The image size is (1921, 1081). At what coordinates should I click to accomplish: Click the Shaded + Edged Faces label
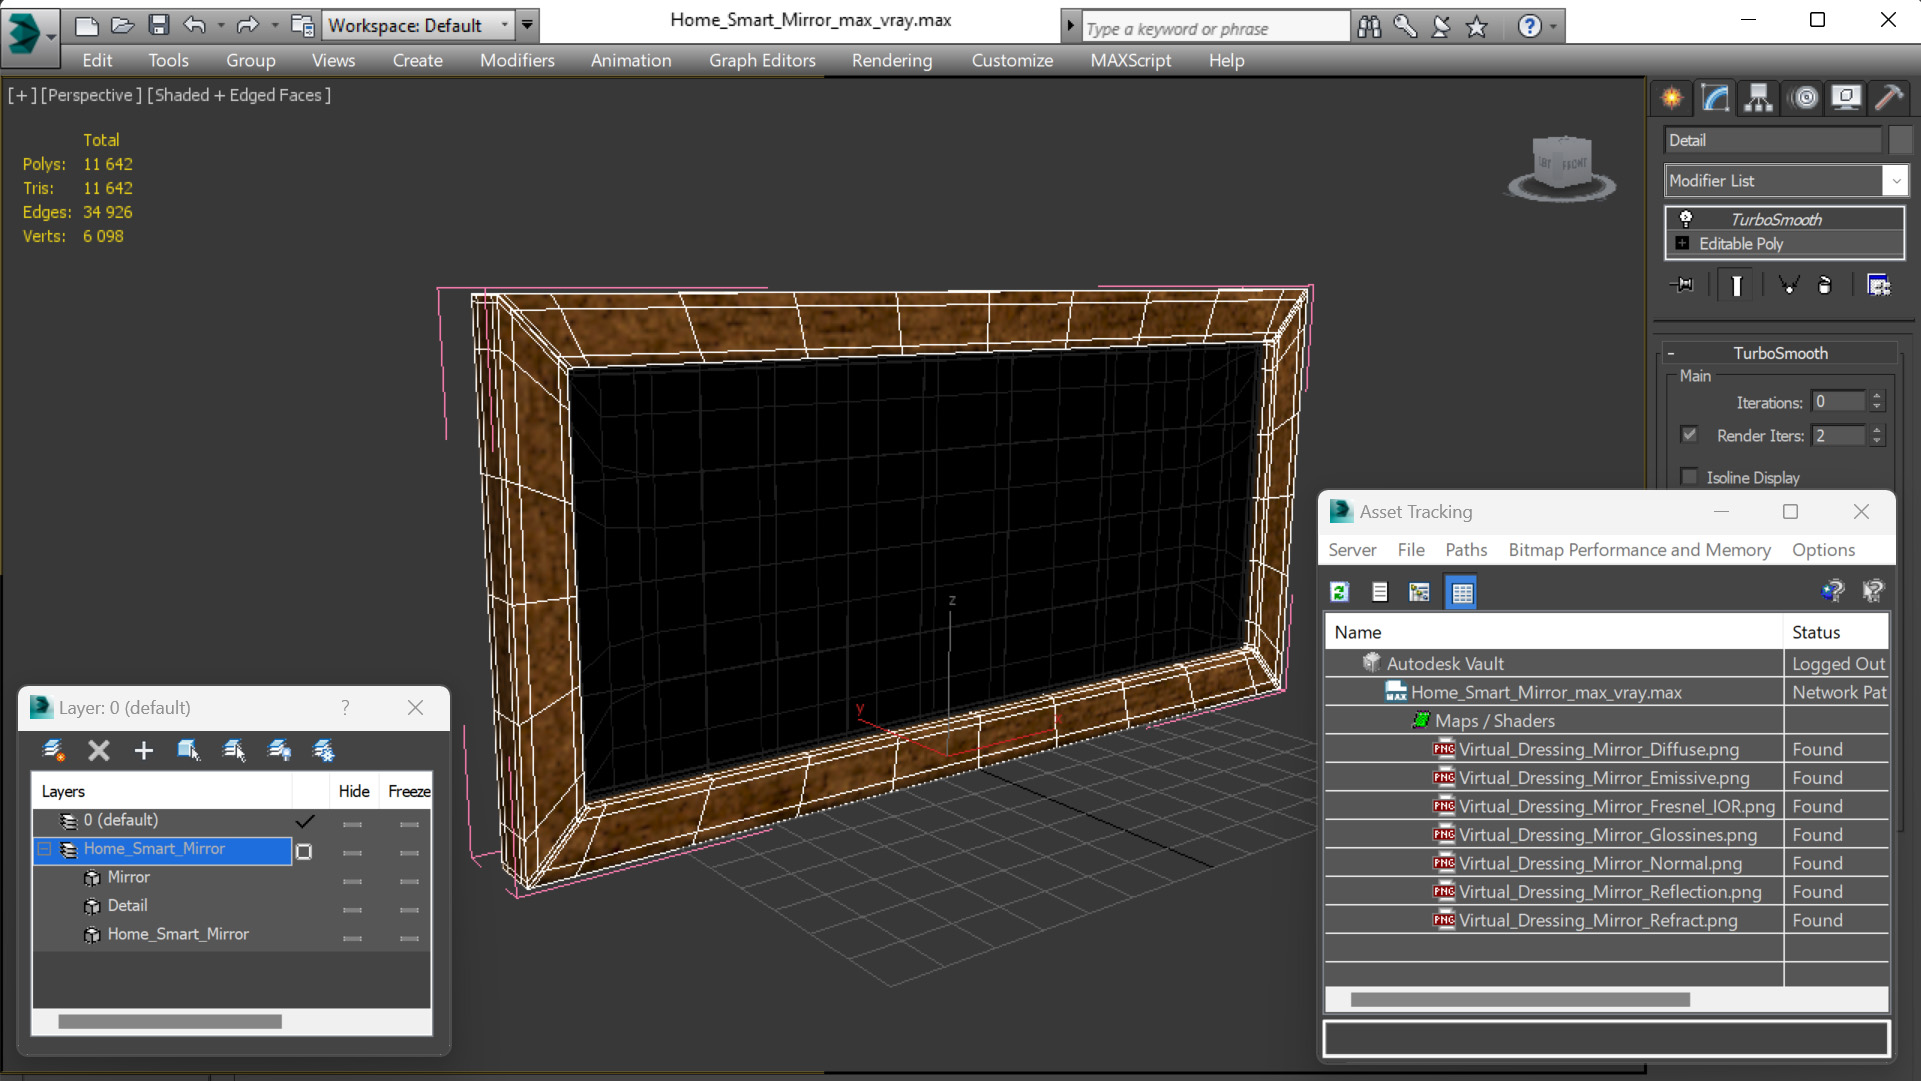[x=239, y=95]
